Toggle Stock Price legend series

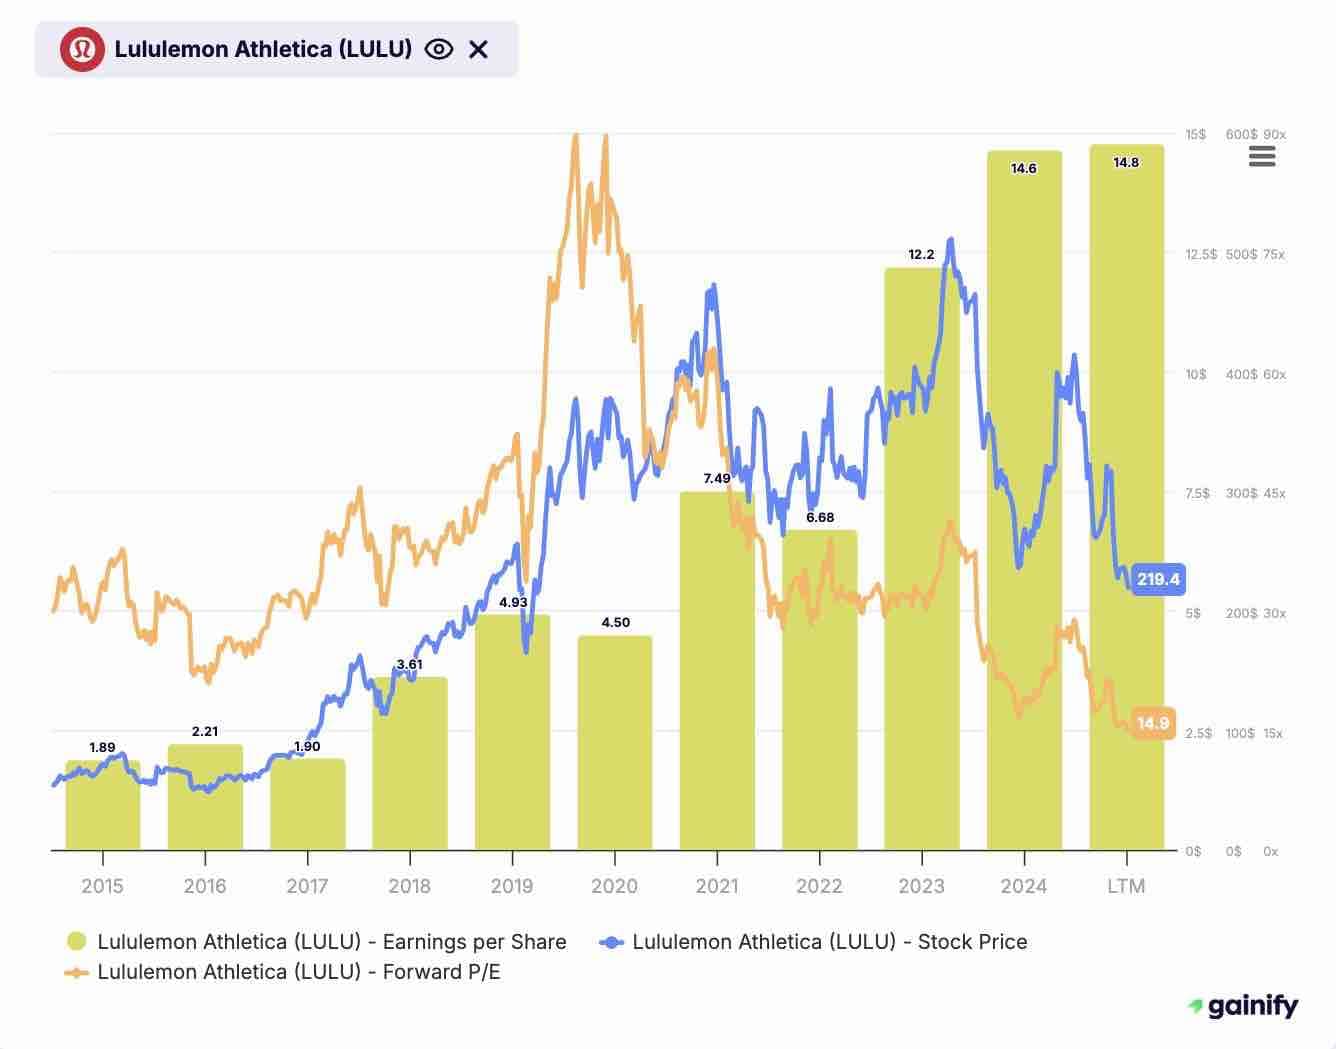point(813,941)
